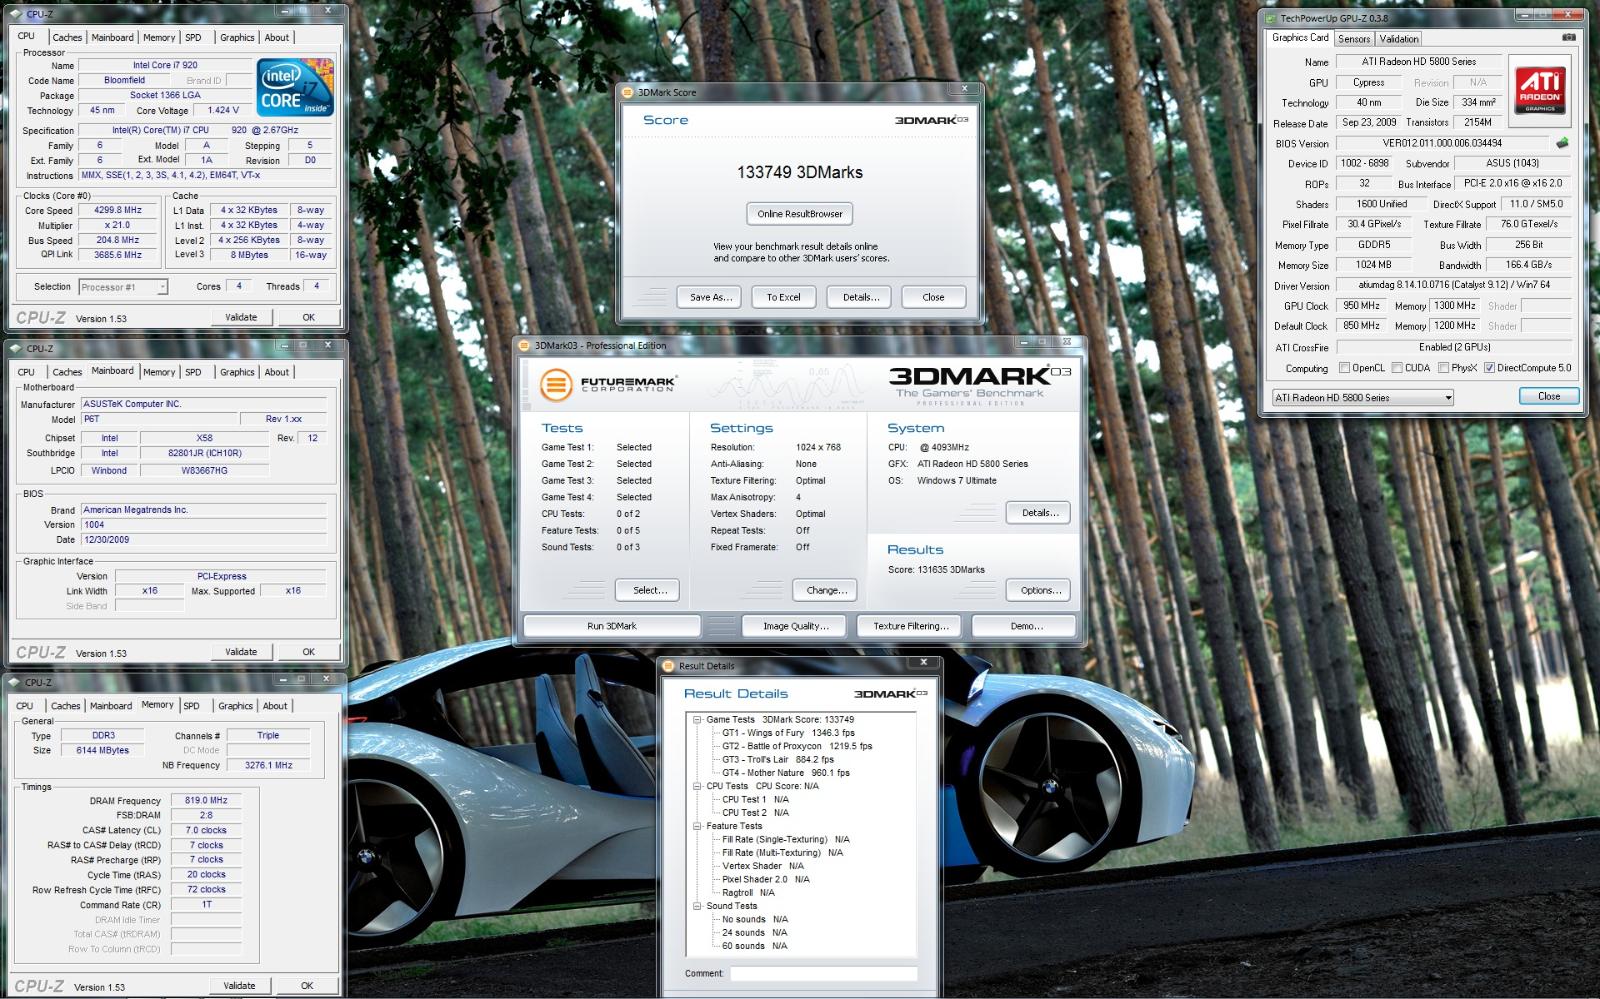The image size is (1600, 999).
Task: Click Close in the 3DMark Score window
Action: point(933,297)
